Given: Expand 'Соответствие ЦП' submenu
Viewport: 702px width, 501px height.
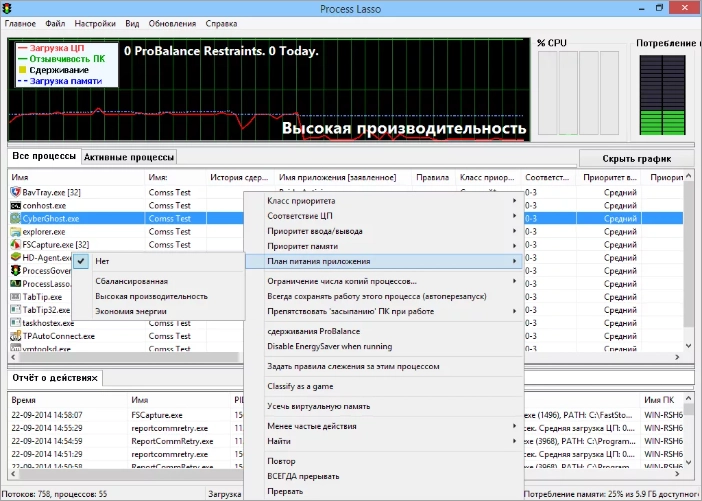Looking at the screenshot, I should click(x=384, y=216).
